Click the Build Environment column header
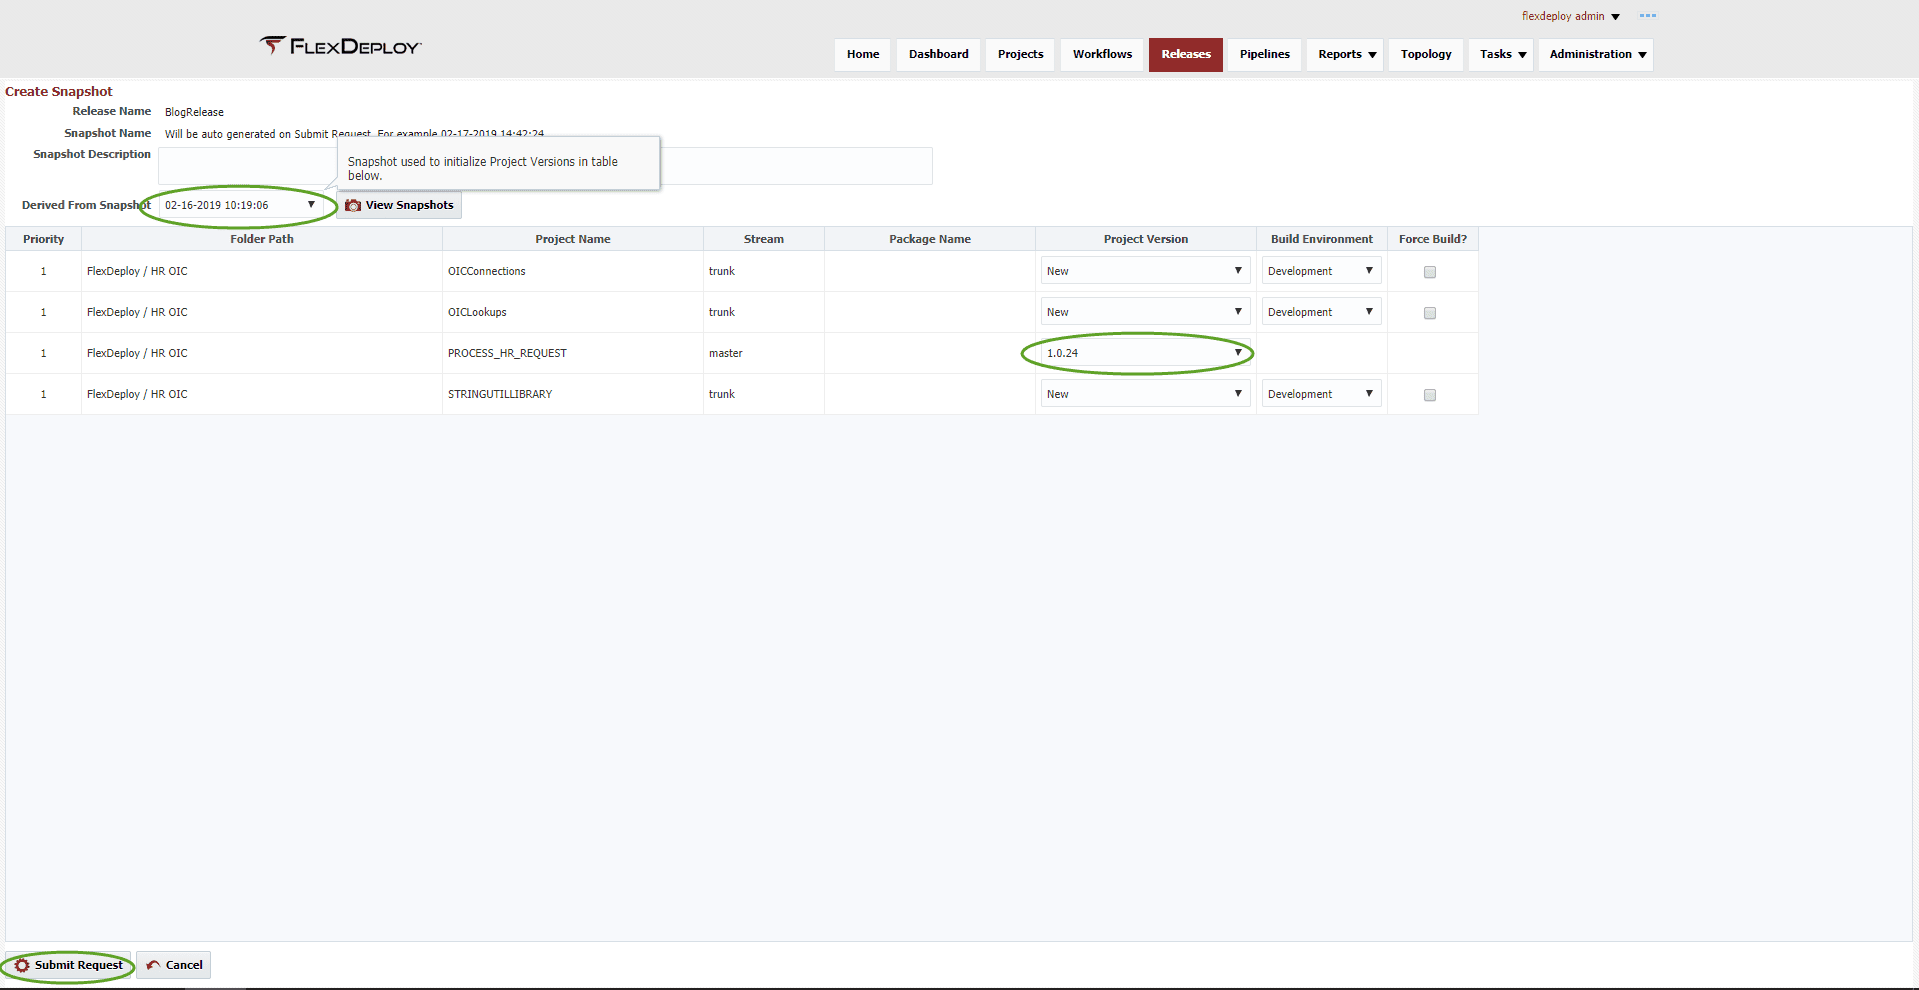Screen dimensions: 1919x990 coord(1322,239)
